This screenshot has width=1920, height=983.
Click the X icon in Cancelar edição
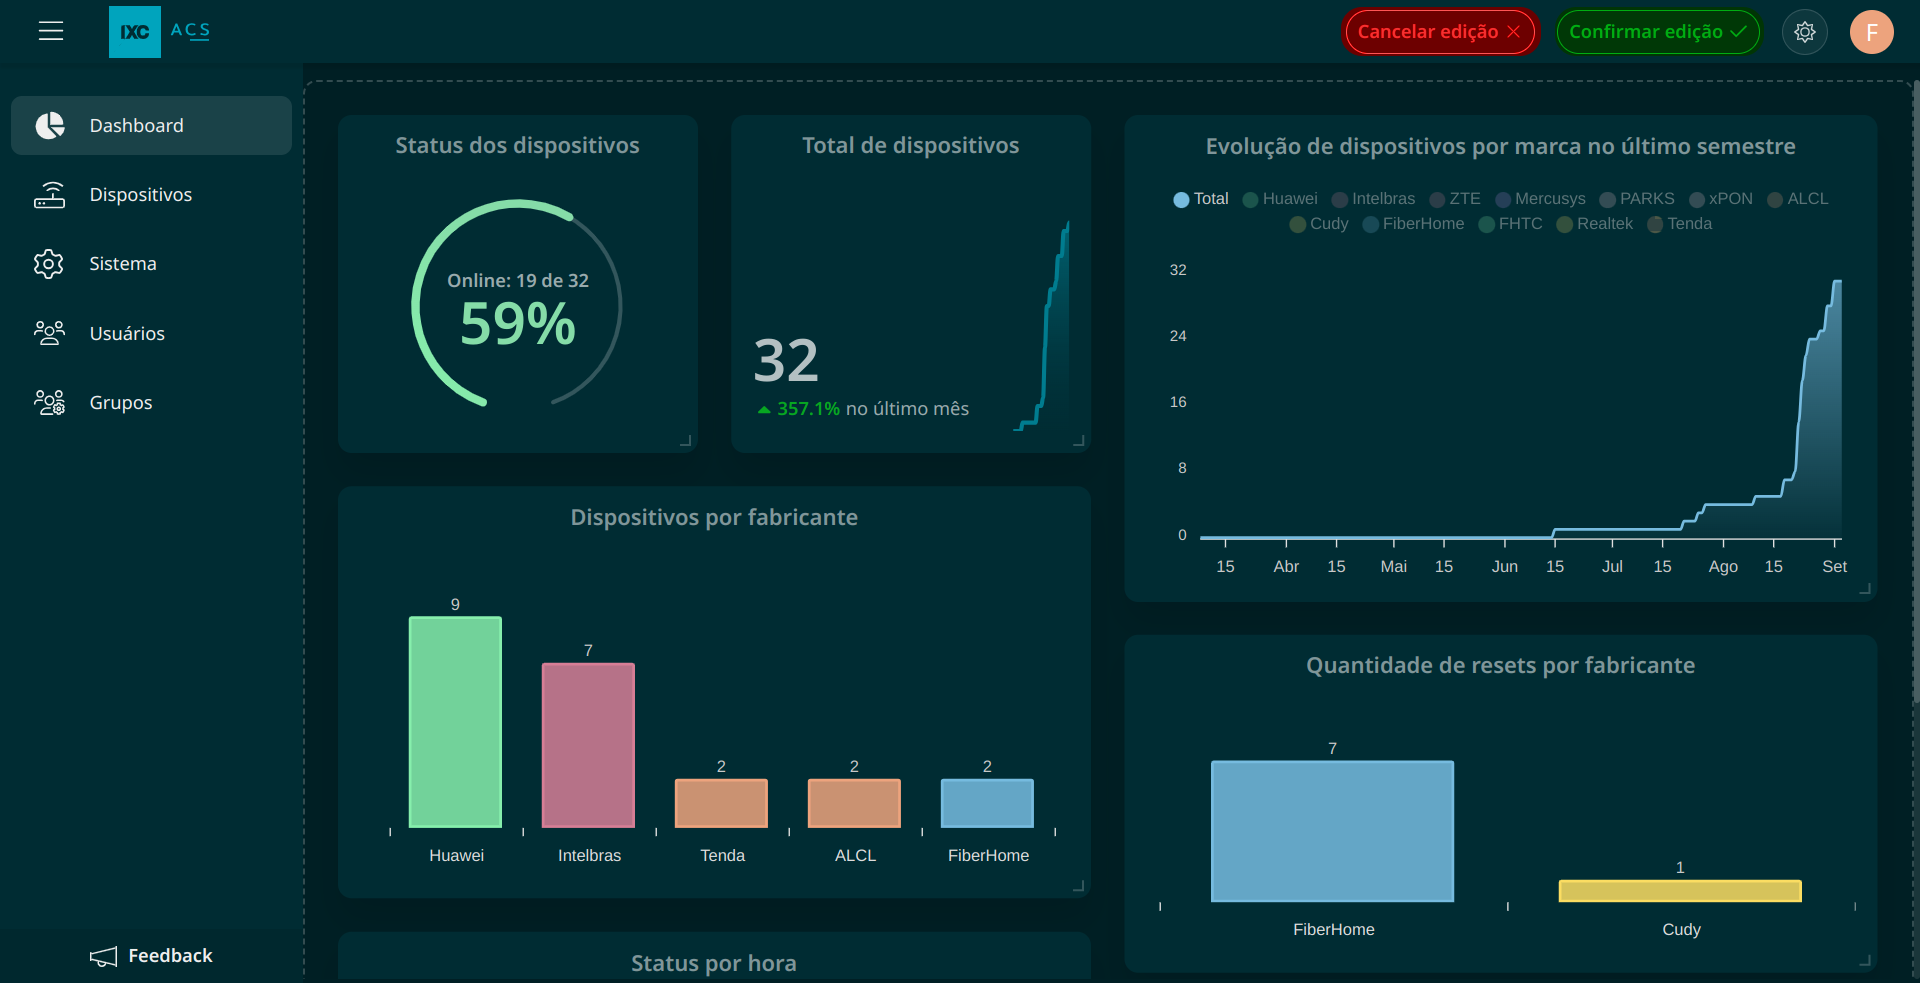pos(1513,32)
